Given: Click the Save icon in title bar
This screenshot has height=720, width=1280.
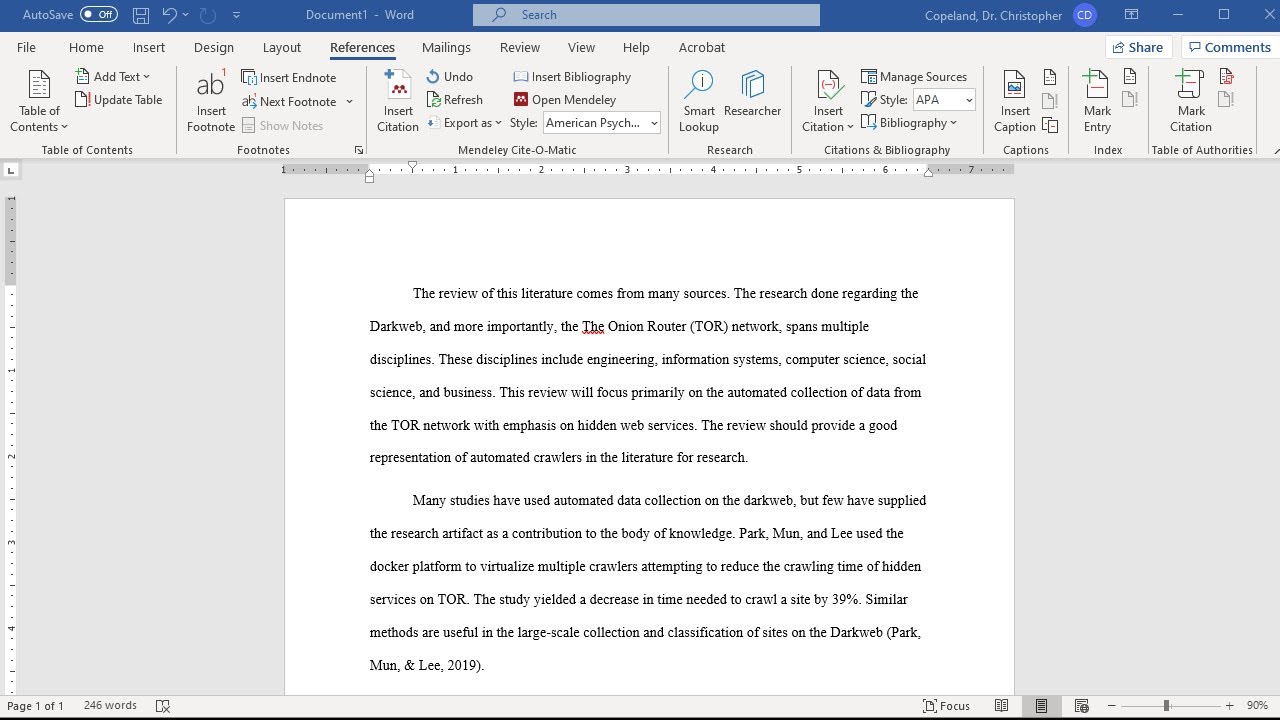Looking at the screenshot, I should point(141,15).
